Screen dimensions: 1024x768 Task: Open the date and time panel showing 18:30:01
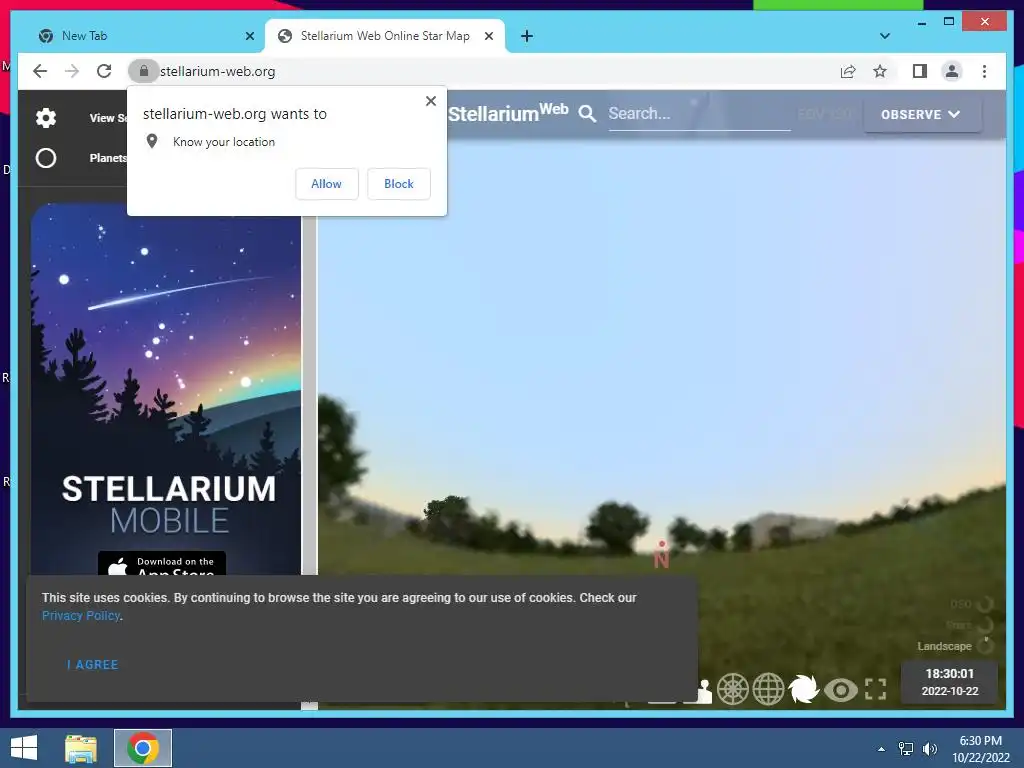click(x=950, y=682)
